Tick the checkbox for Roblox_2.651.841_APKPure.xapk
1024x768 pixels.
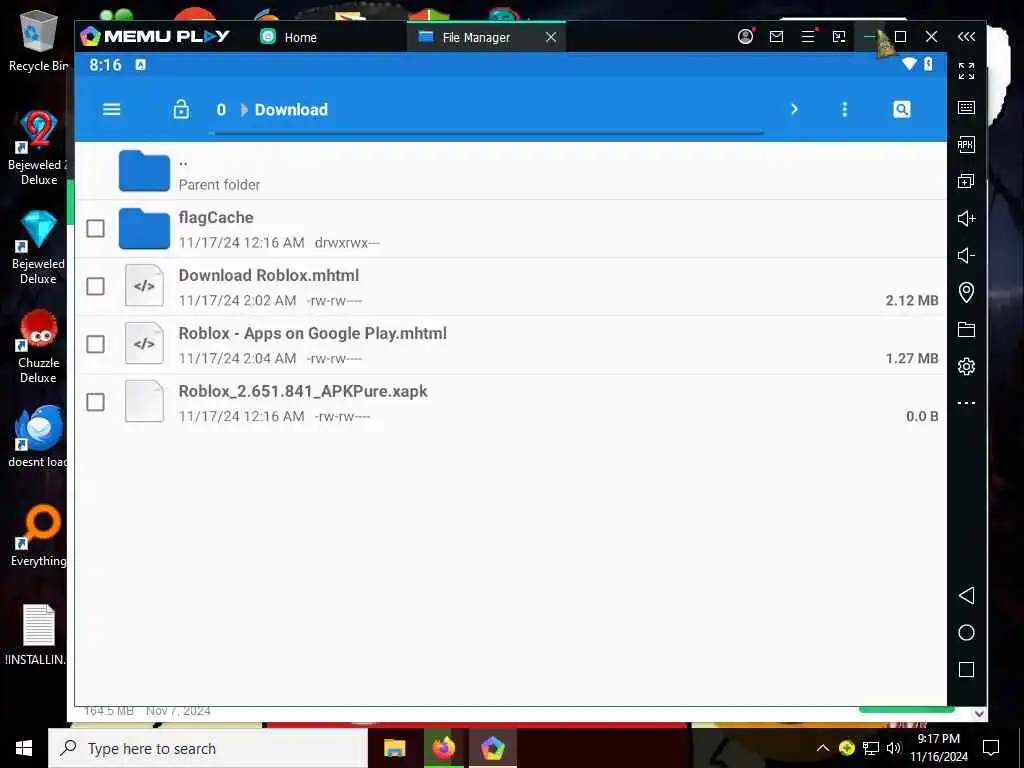95,402
